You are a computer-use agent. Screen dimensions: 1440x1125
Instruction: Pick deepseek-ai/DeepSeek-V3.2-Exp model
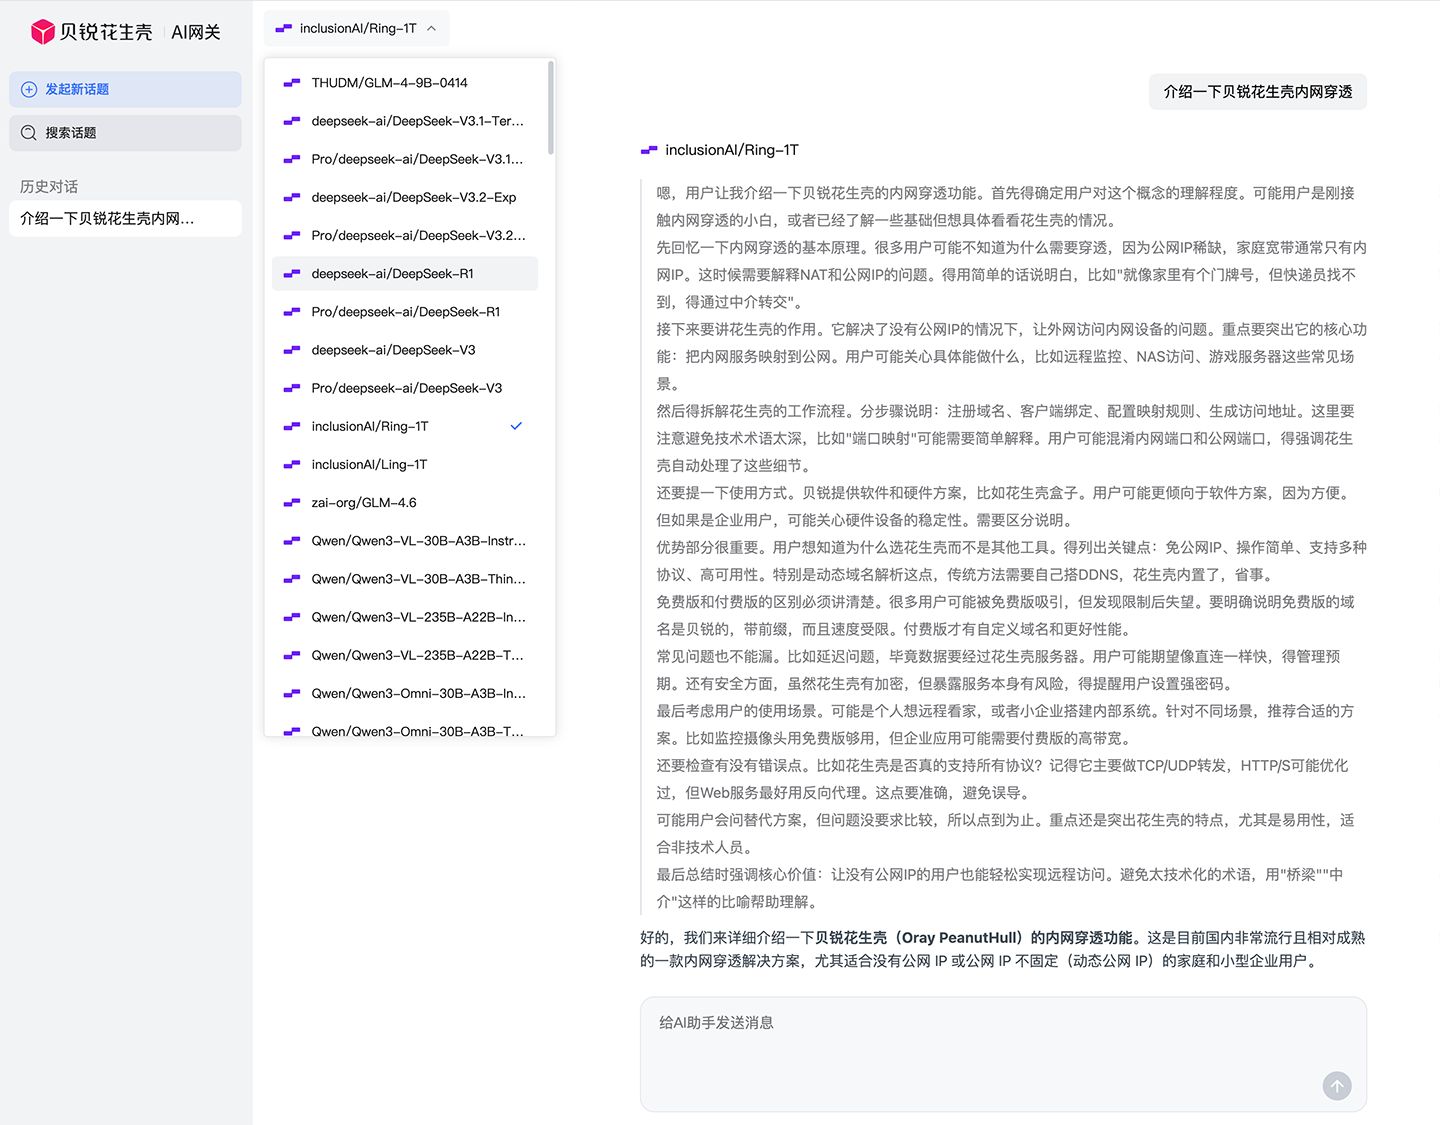coord(405,197)
